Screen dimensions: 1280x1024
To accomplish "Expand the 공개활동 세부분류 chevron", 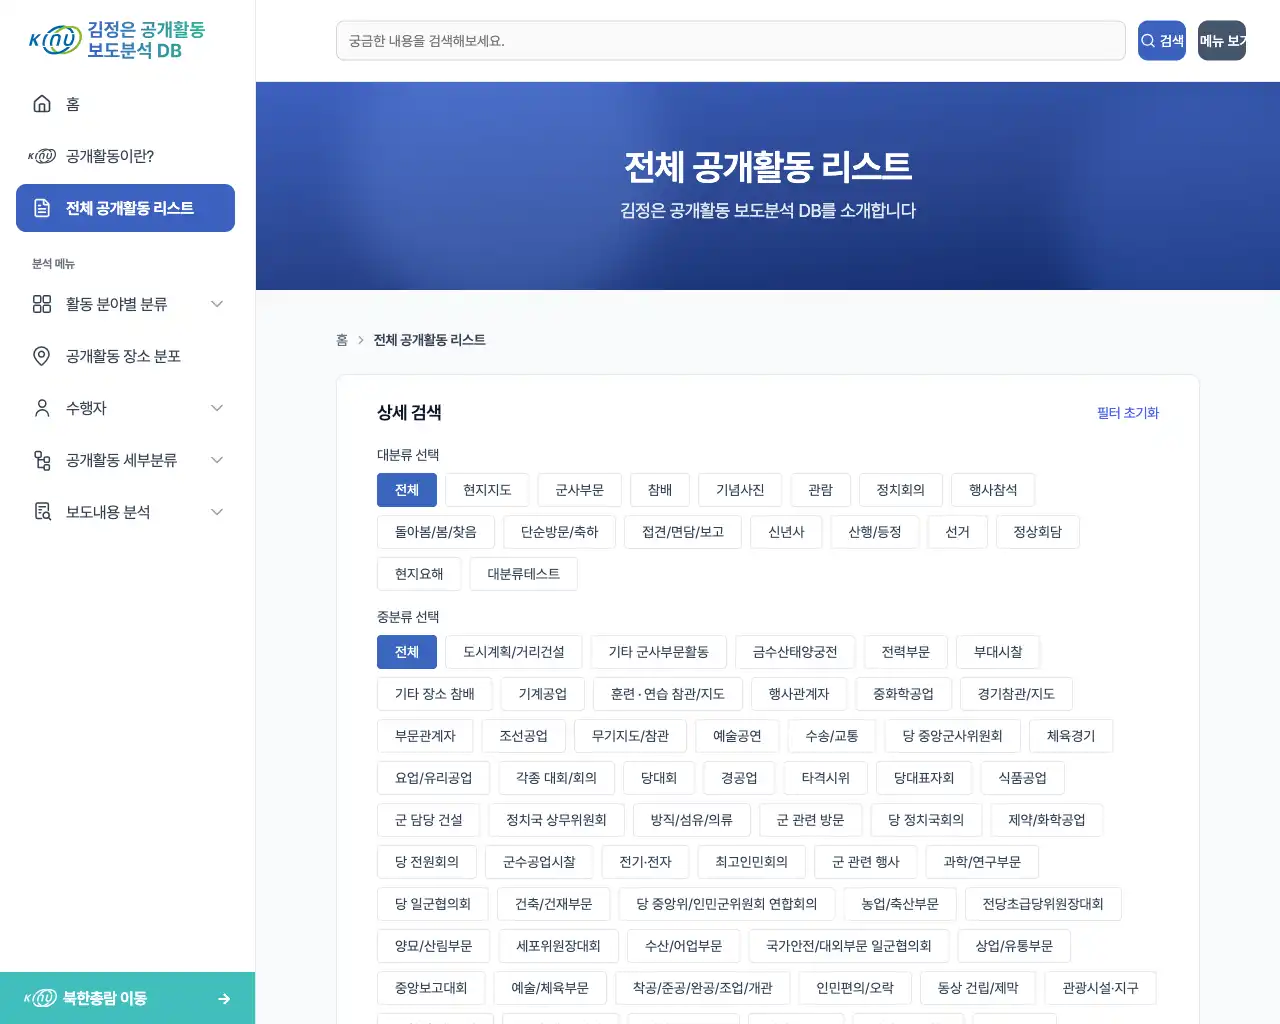I will click(217, 460).
